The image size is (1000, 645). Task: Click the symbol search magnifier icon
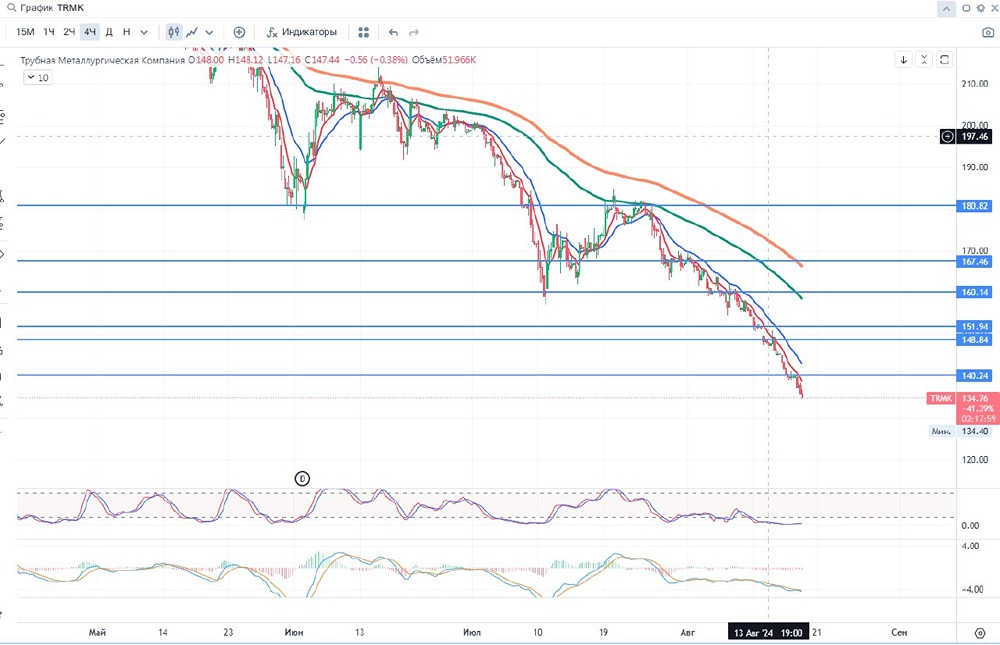(x=11, y=8)
